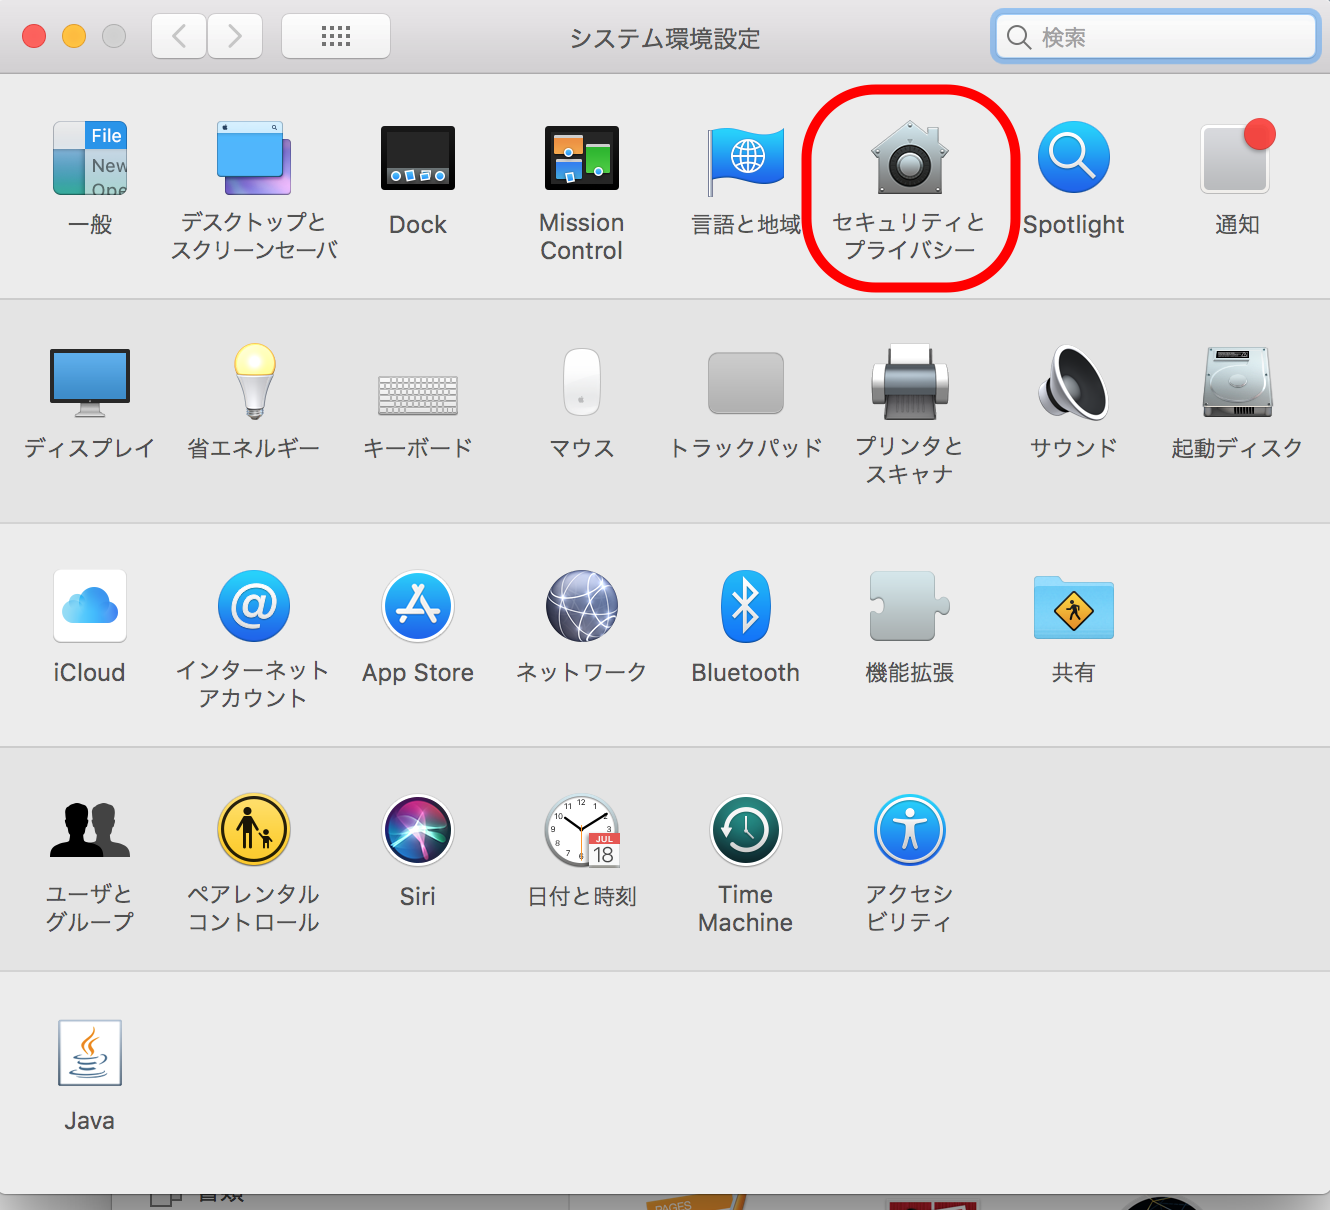Click the Show All grid button
Screen dimensions: 1330x1210
tap(336, 37)
